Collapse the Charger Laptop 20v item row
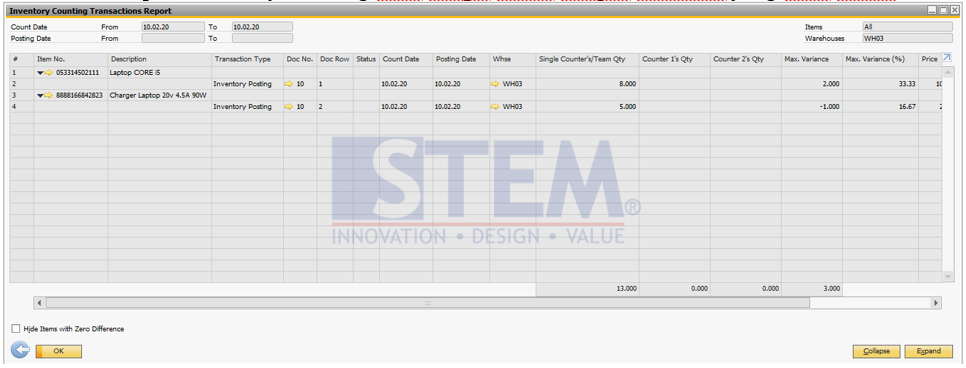966x368 pixels. pyautogui.click(x=40, y=96)
